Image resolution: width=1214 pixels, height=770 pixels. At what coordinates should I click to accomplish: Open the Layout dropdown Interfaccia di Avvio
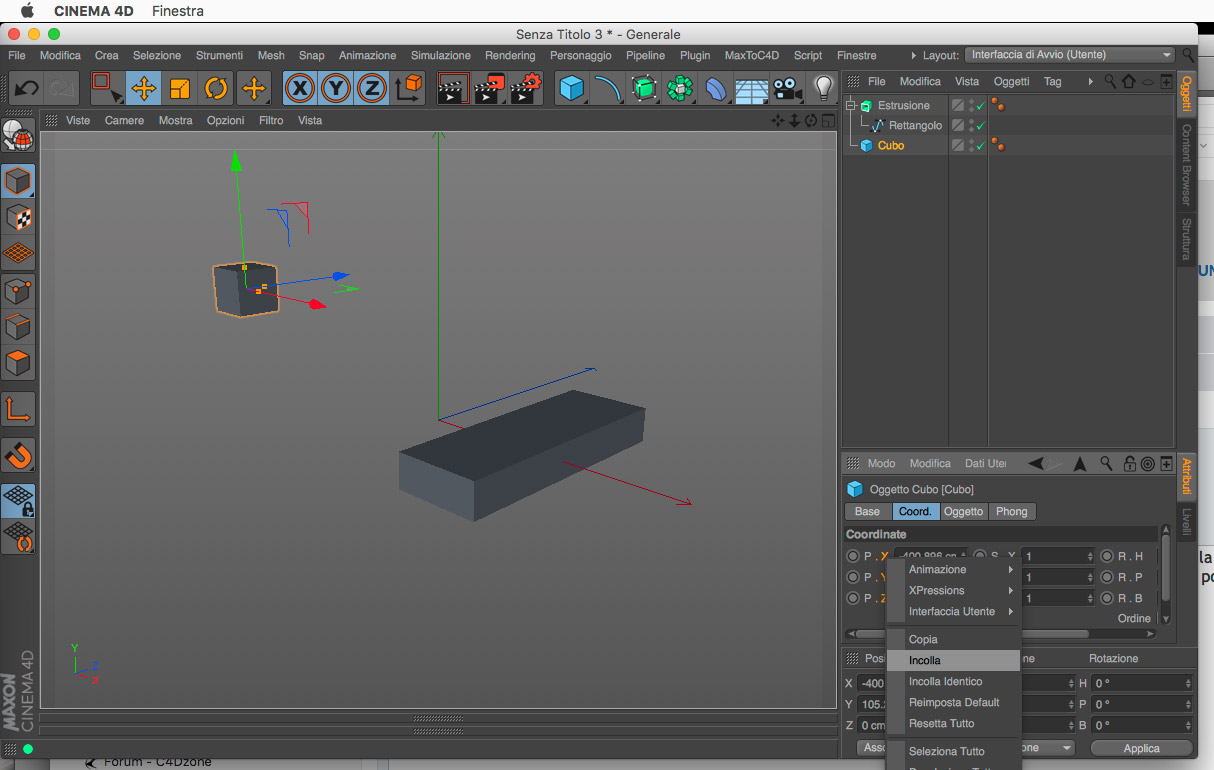point(1071,55)
